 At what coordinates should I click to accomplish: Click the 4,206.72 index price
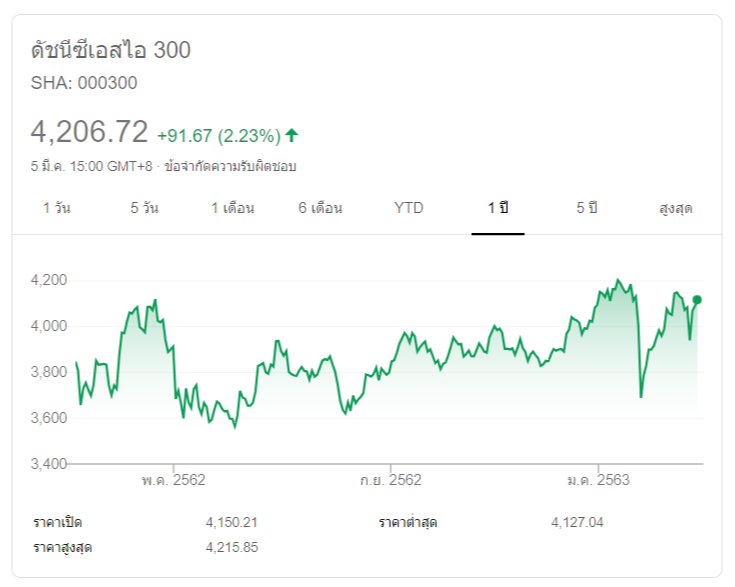coord(89,132)
